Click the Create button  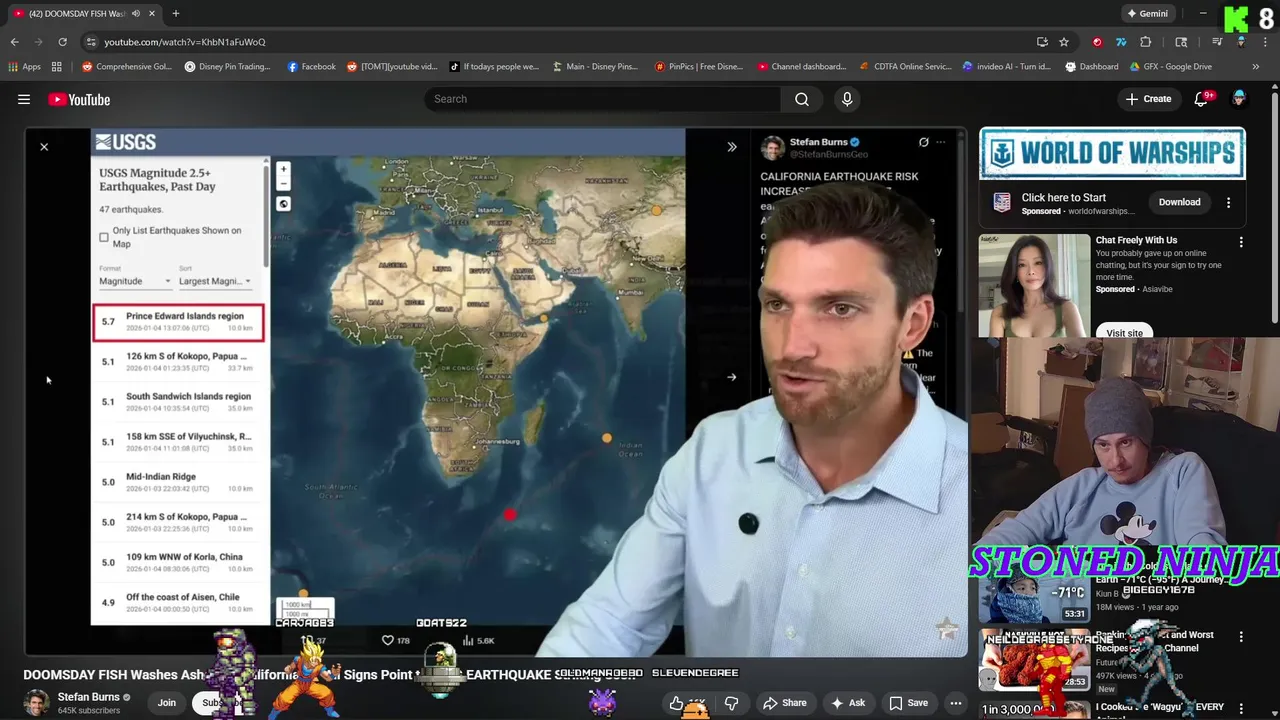1148,99
